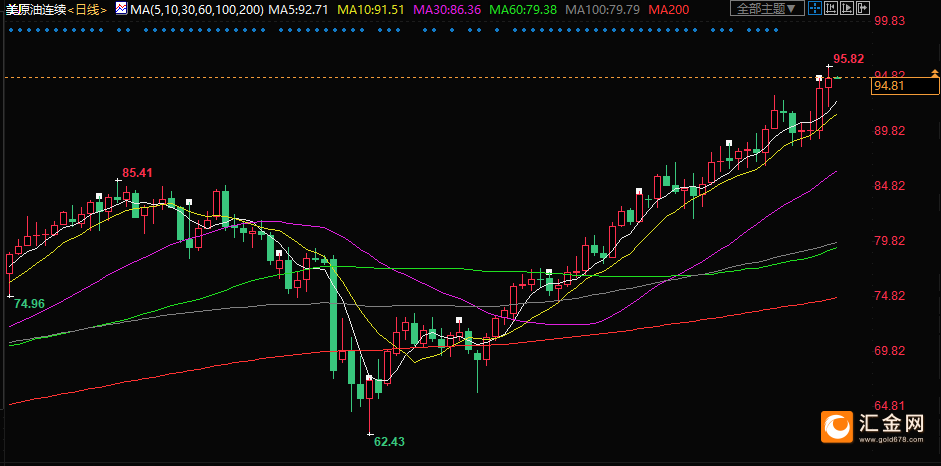Click the exit-arrow icon in the top-right toolbar

pyautogui.click(x=863, y=8)
